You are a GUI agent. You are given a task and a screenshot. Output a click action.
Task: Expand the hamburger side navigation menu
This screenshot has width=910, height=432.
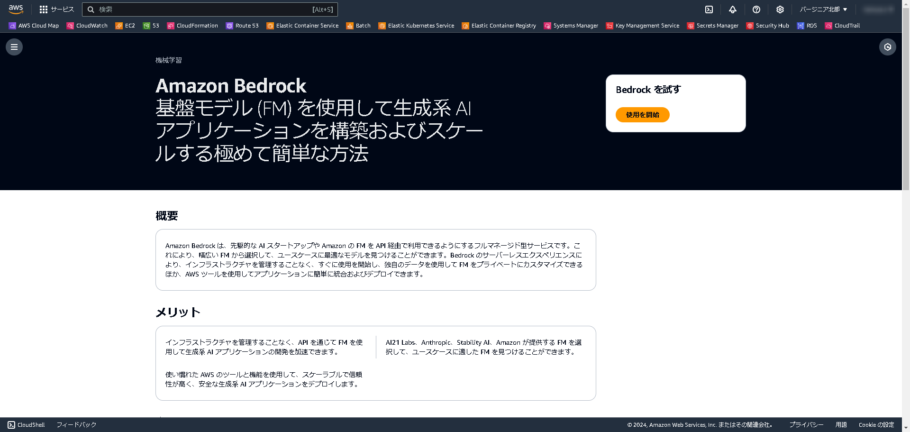(15, 47)
